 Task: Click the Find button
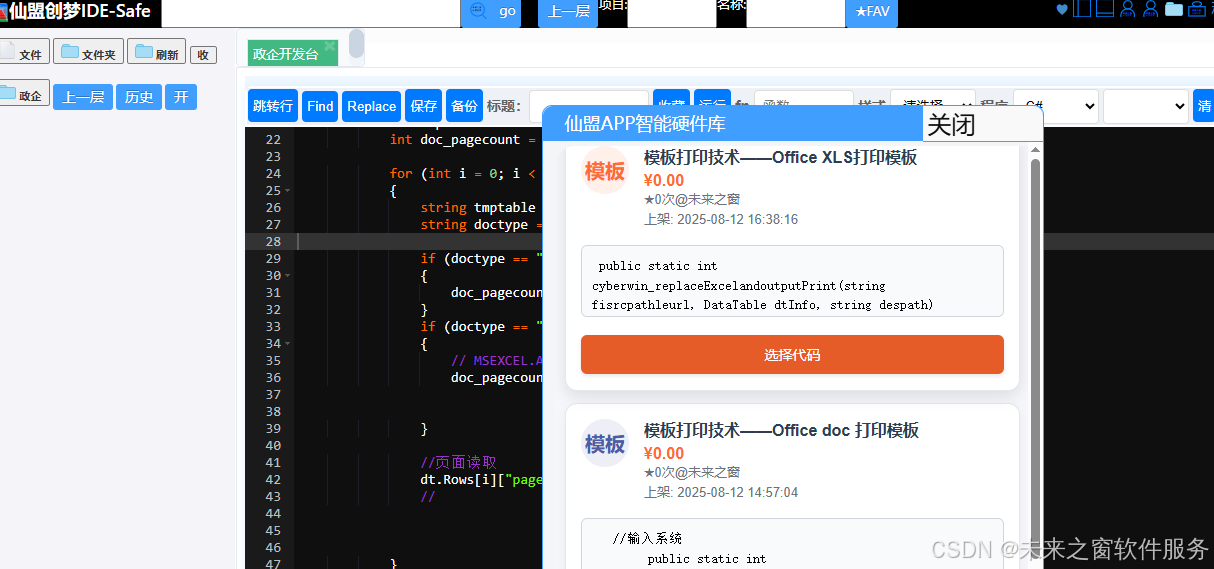[x=320, y=106]
